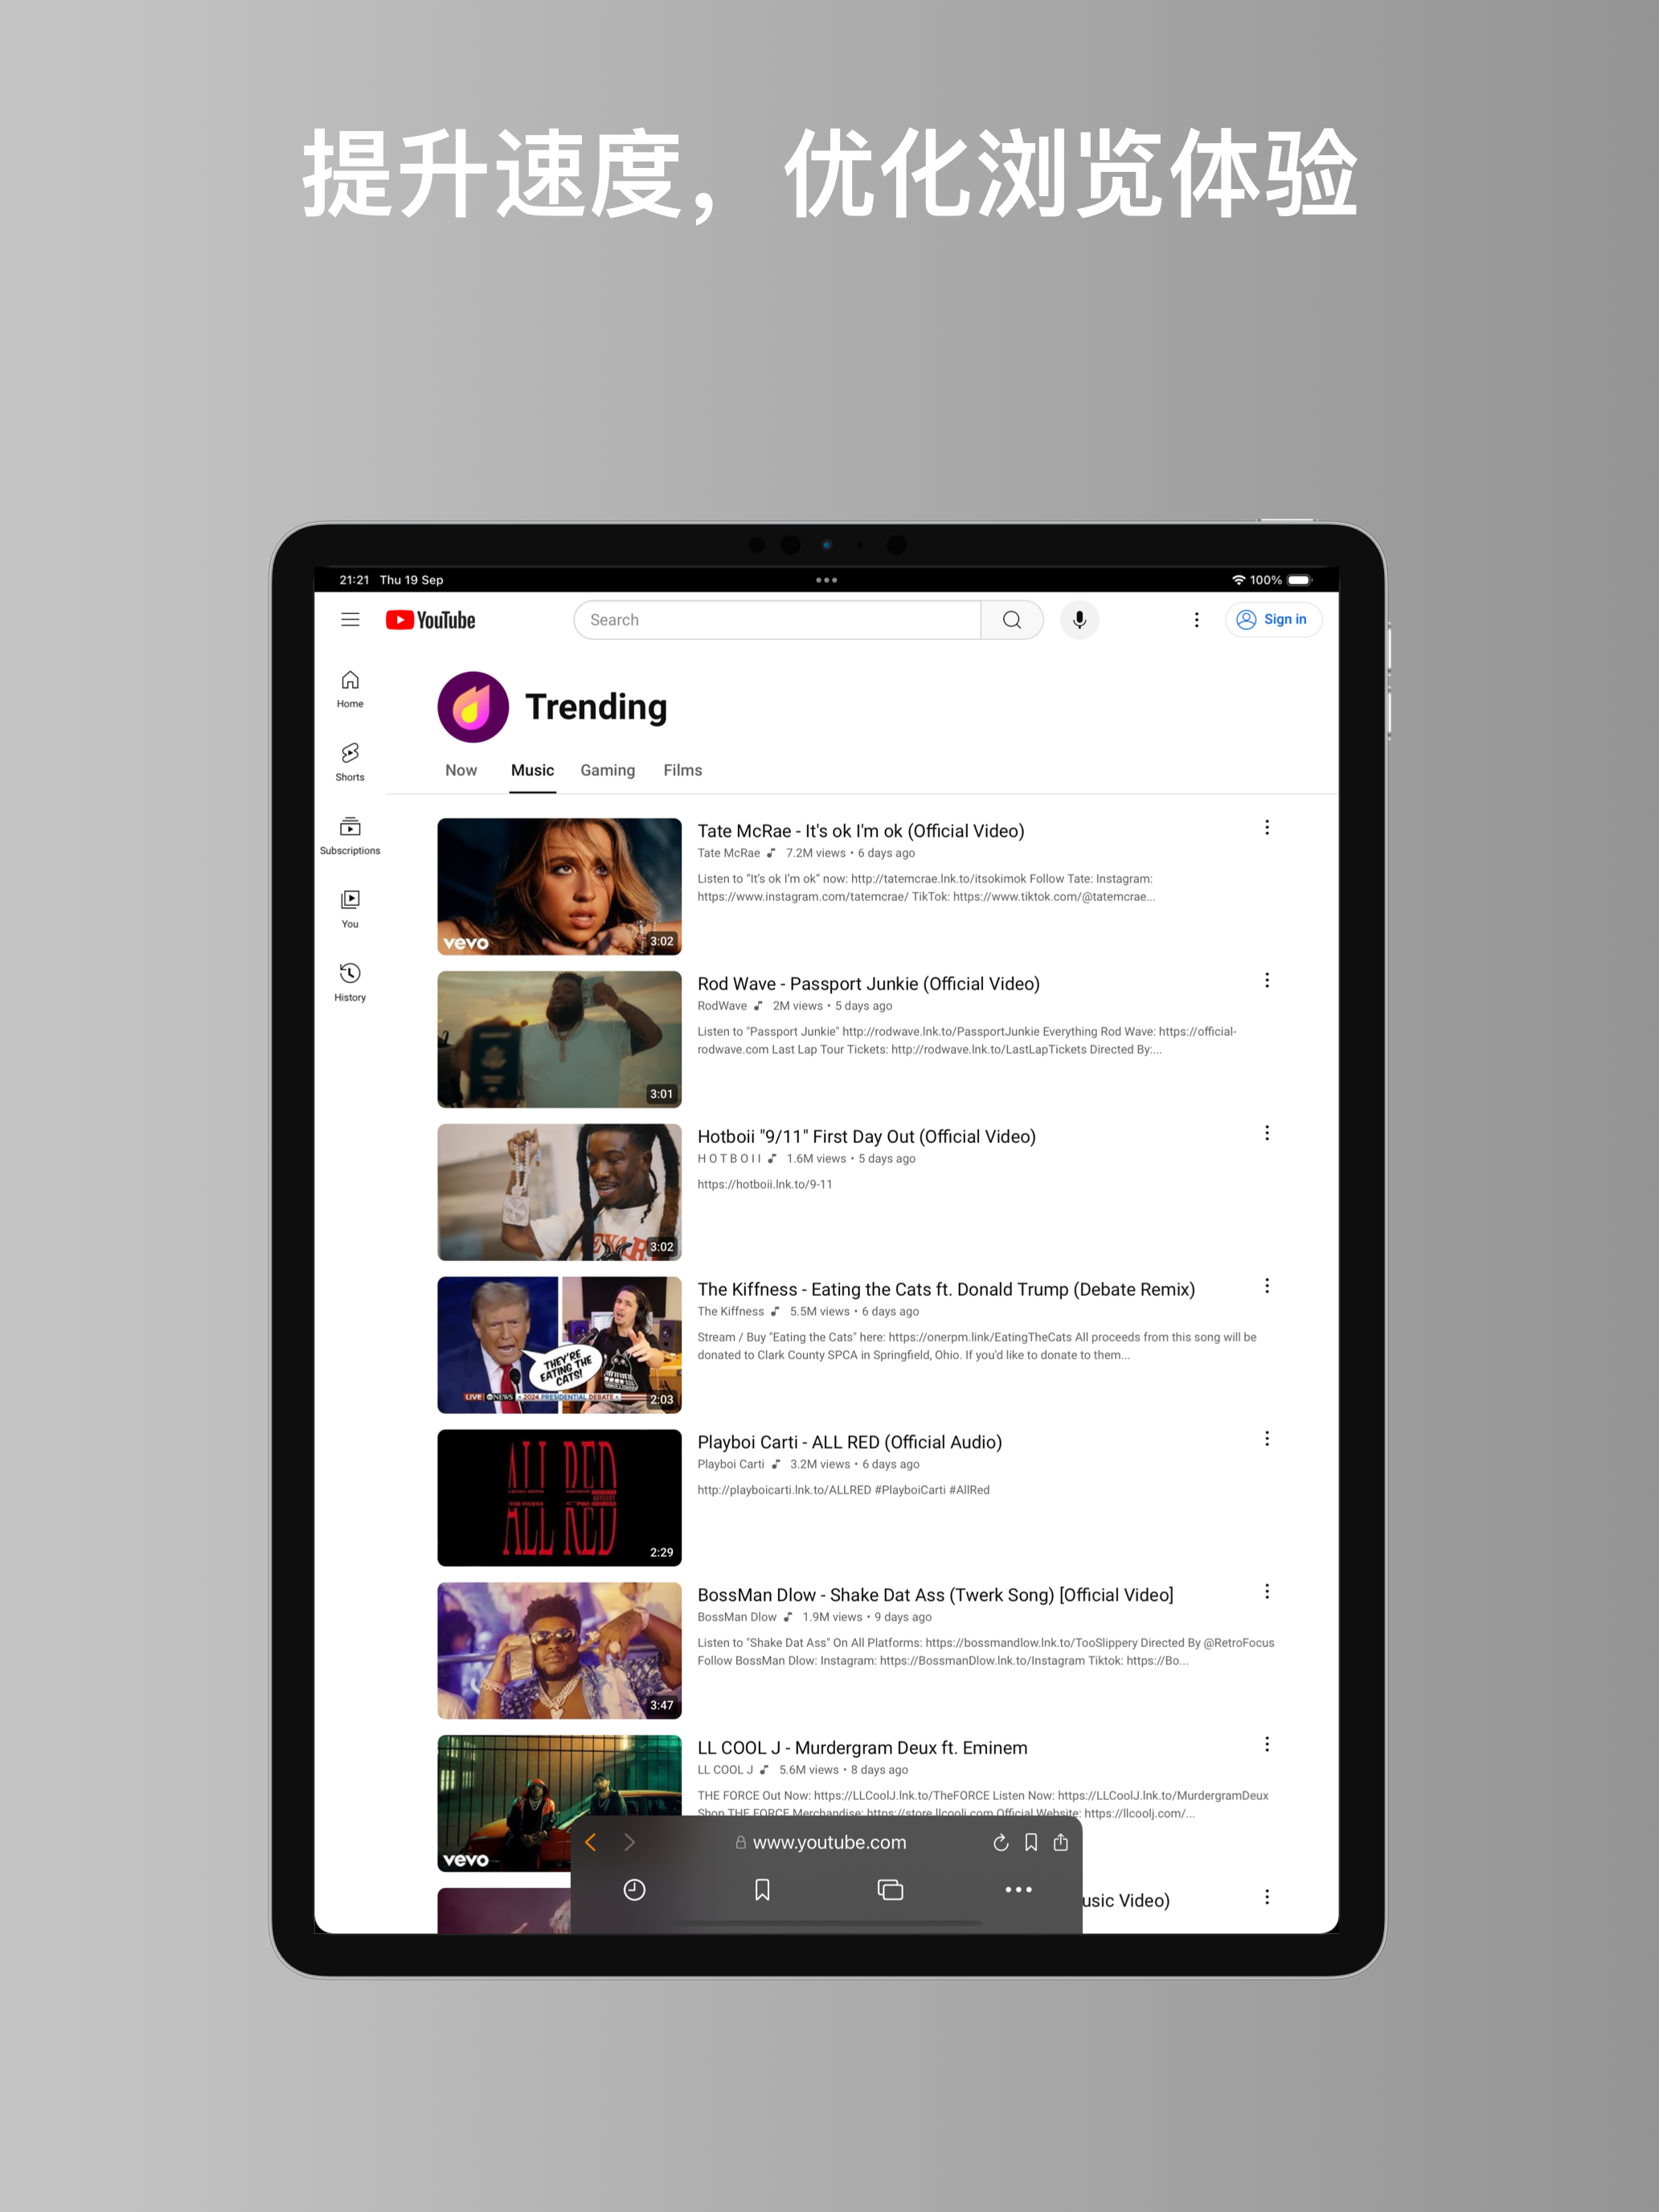
Task: Reload the page with refresh icon
Action: (1000, 1843)
